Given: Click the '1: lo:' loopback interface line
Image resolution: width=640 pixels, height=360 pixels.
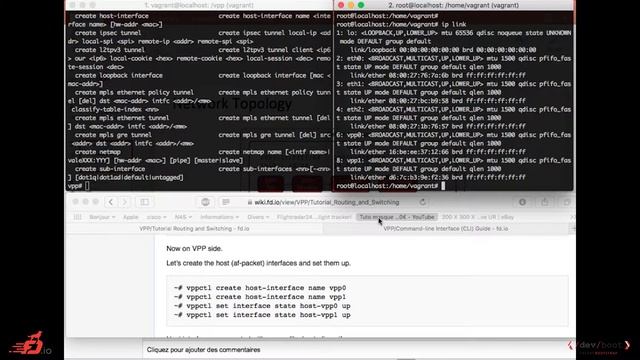Looking at the screenshot, I should [454, 33].
